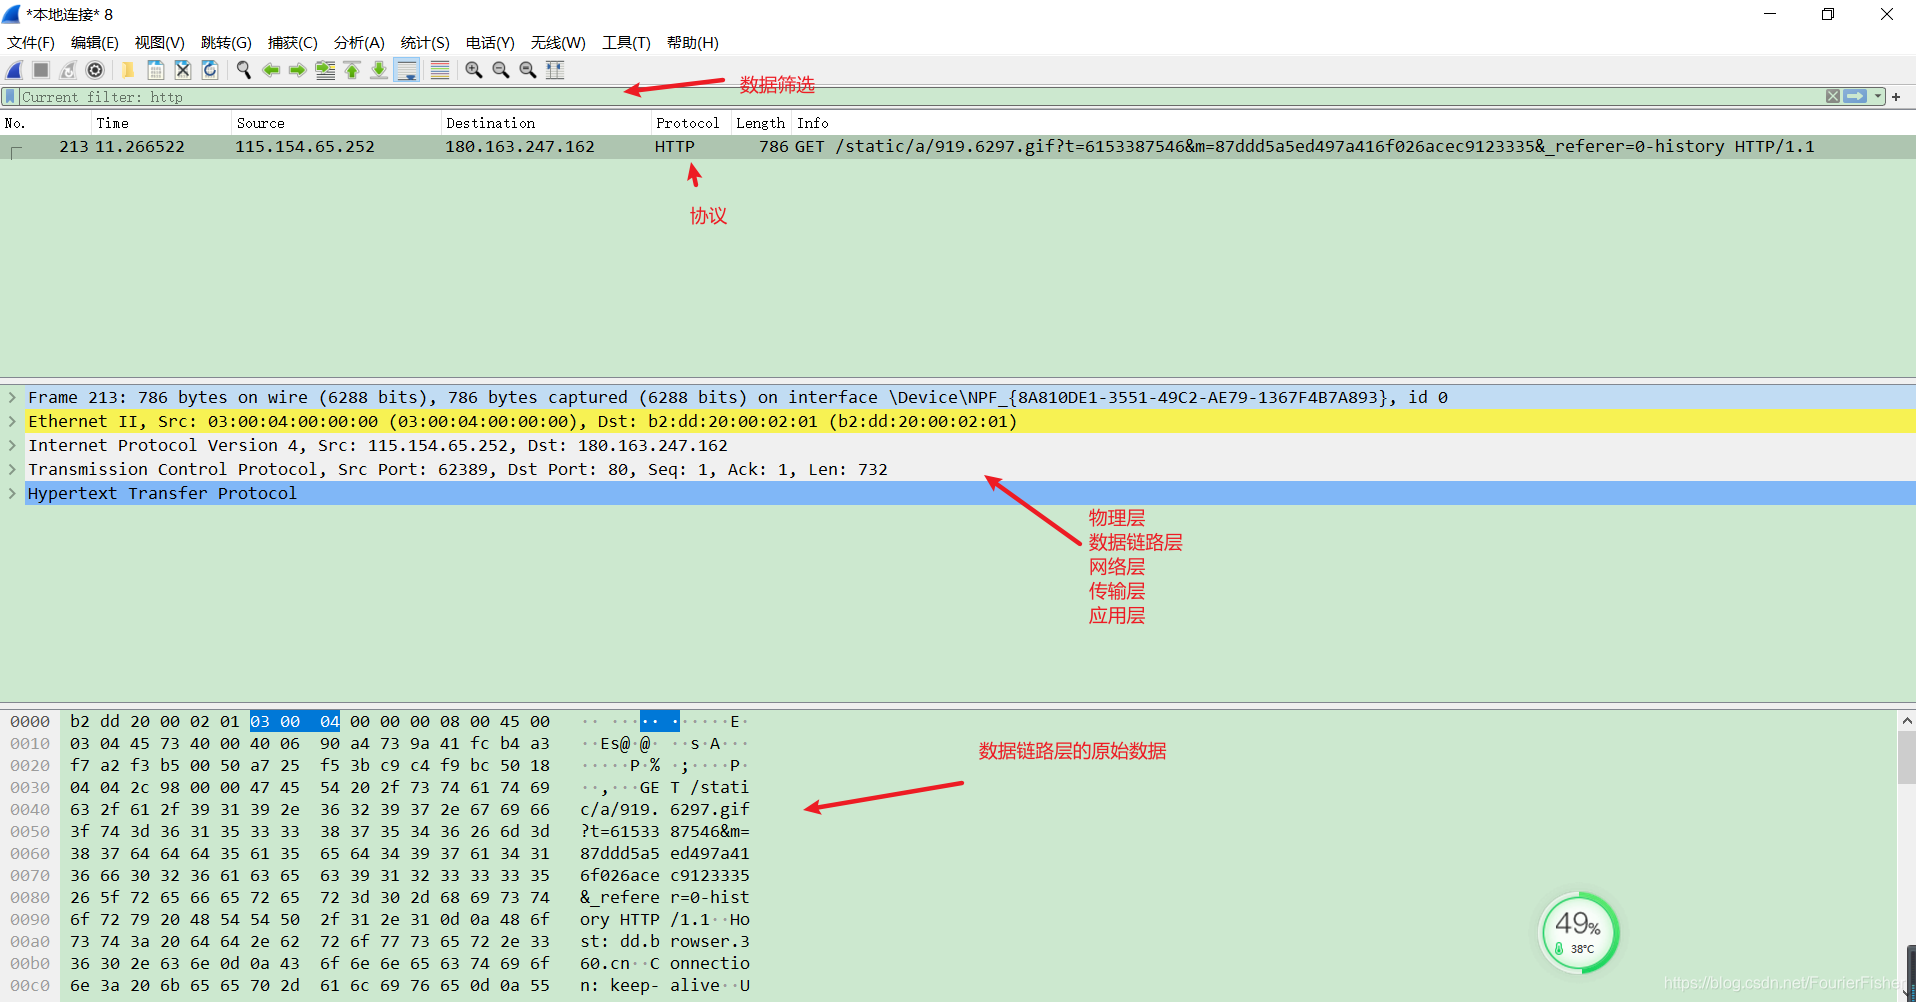Open the 分析(A) menu
The image size is (1916, 1002).
click(x=359, y=43)
